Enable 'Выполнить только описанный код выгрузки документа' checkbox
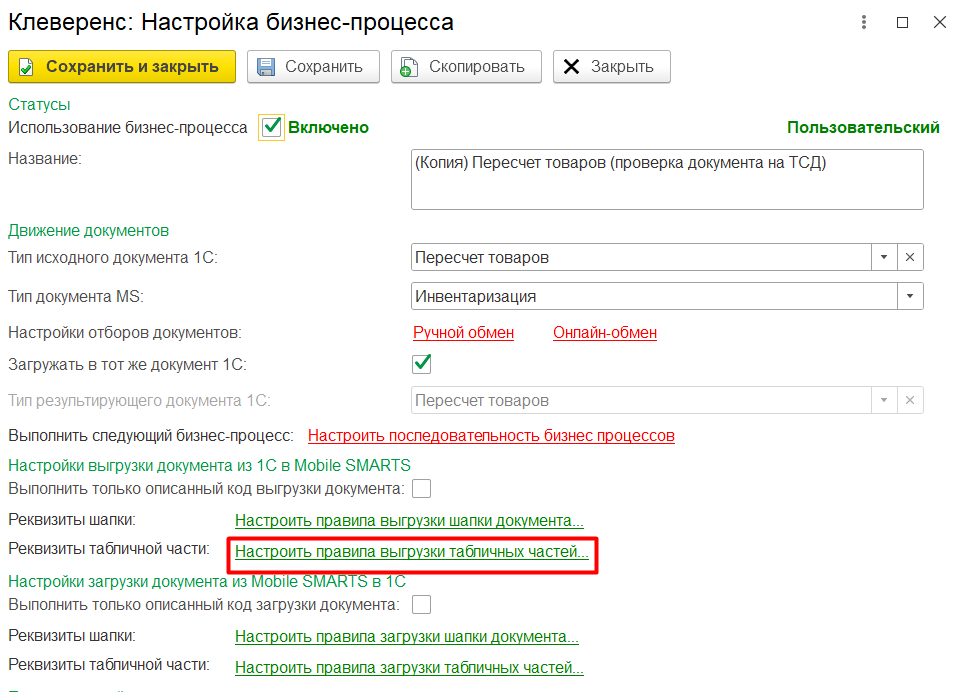The width and height of the screenshot is (963, 692). 422,489
